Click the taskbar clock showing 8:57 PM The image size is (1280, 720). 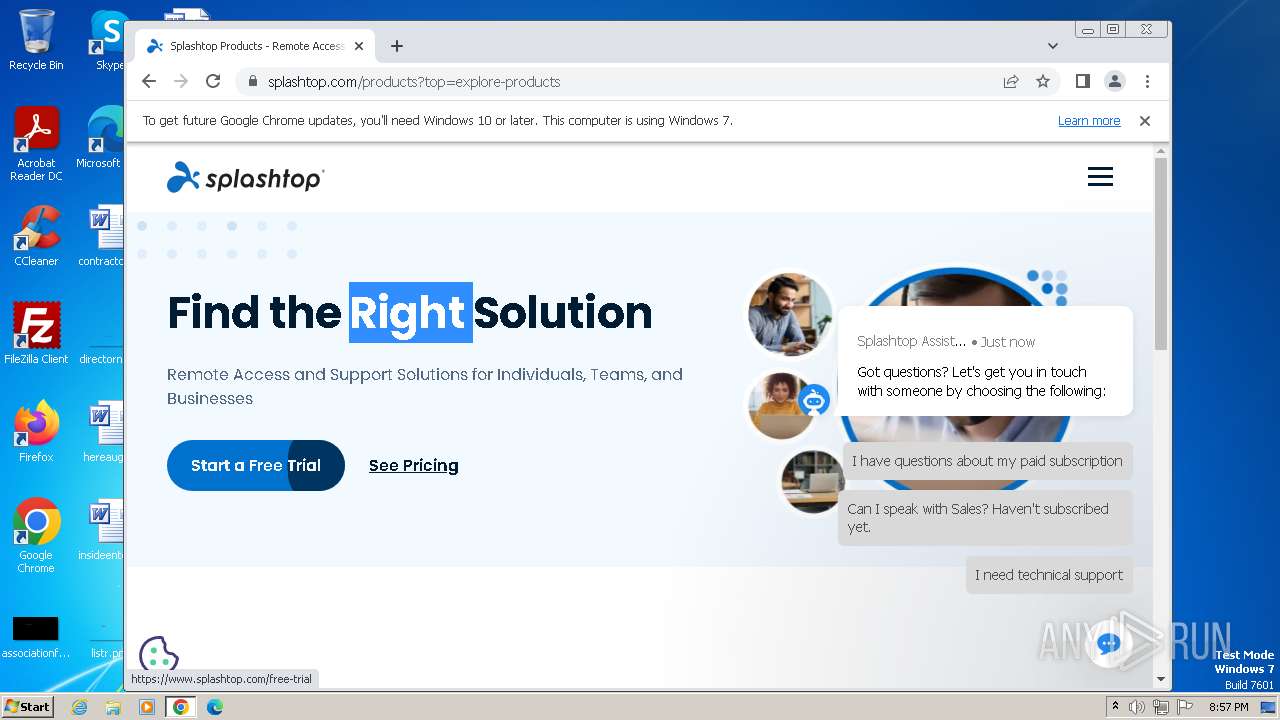tap(1228, 707)
